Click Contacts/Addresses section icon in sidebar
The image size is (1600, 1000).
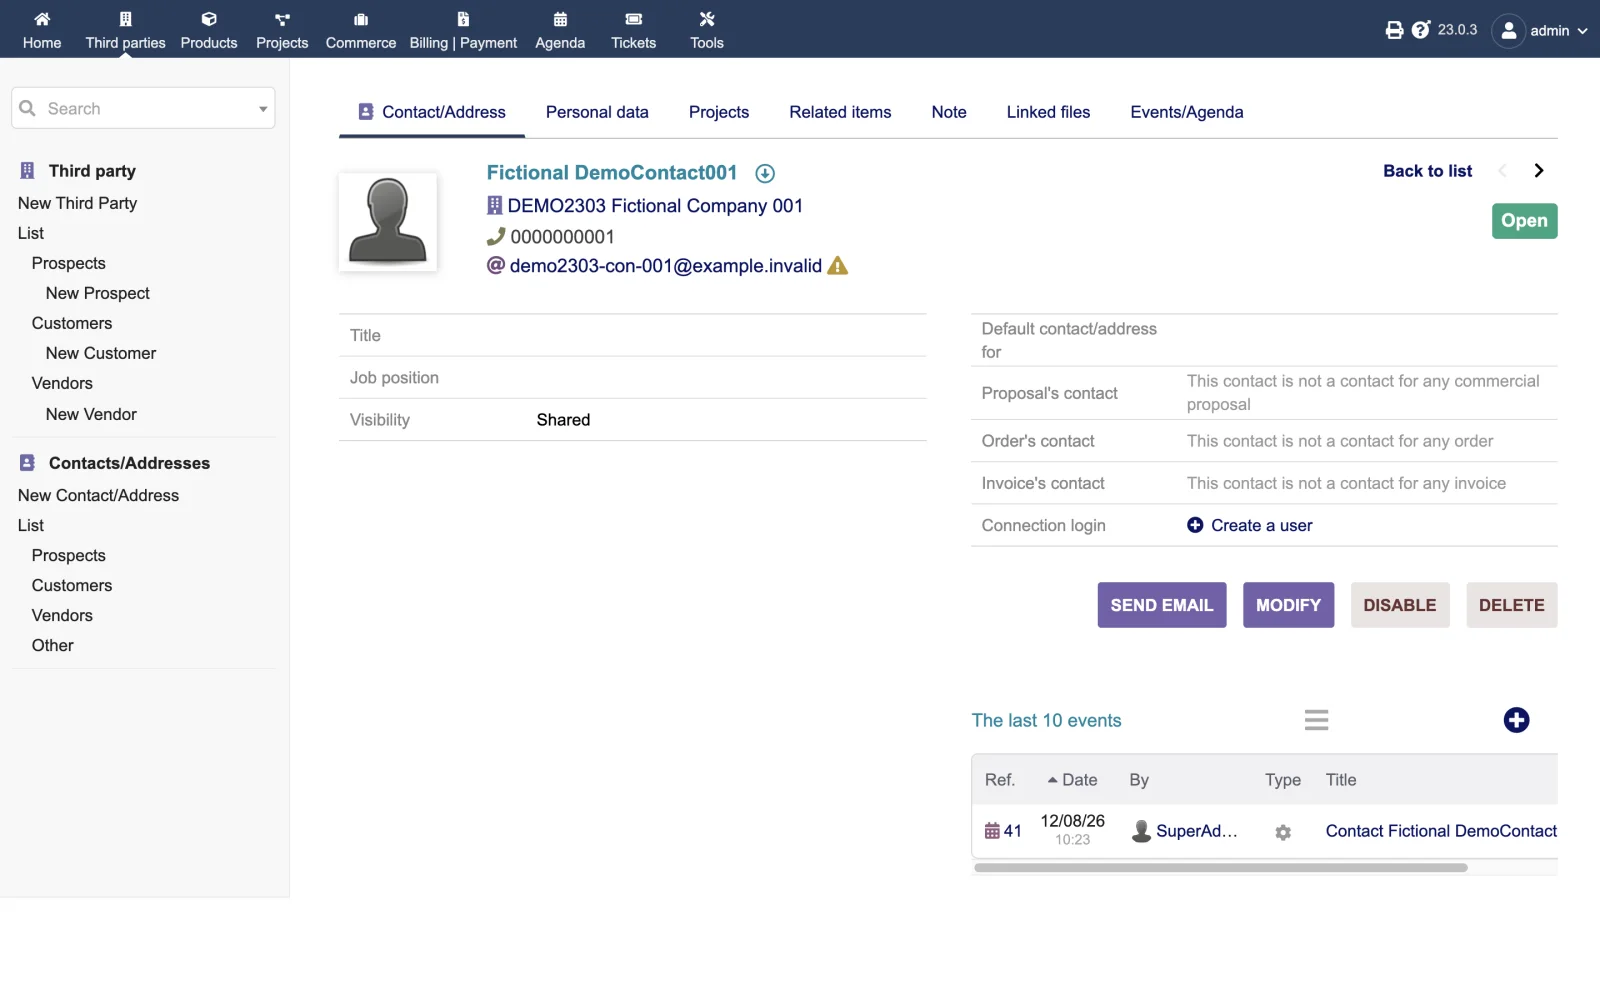[27, 463]
